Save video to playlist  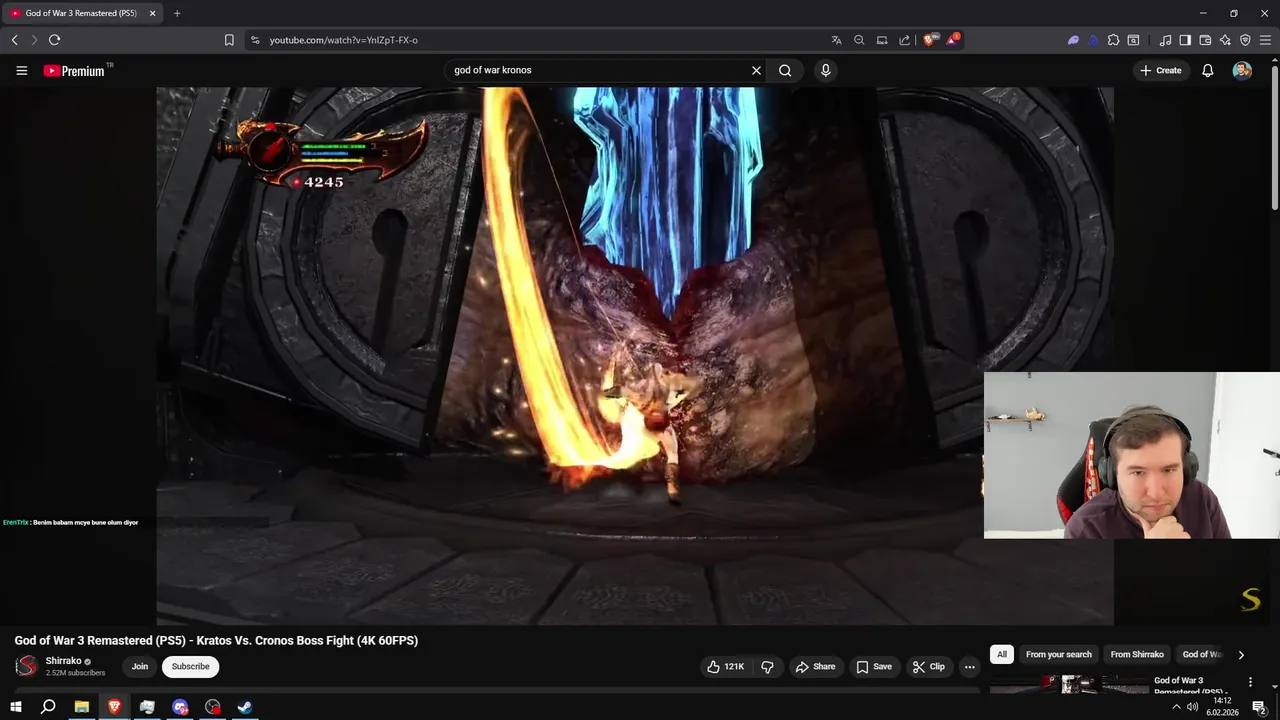pyautogui.click(x=873, y=666)
